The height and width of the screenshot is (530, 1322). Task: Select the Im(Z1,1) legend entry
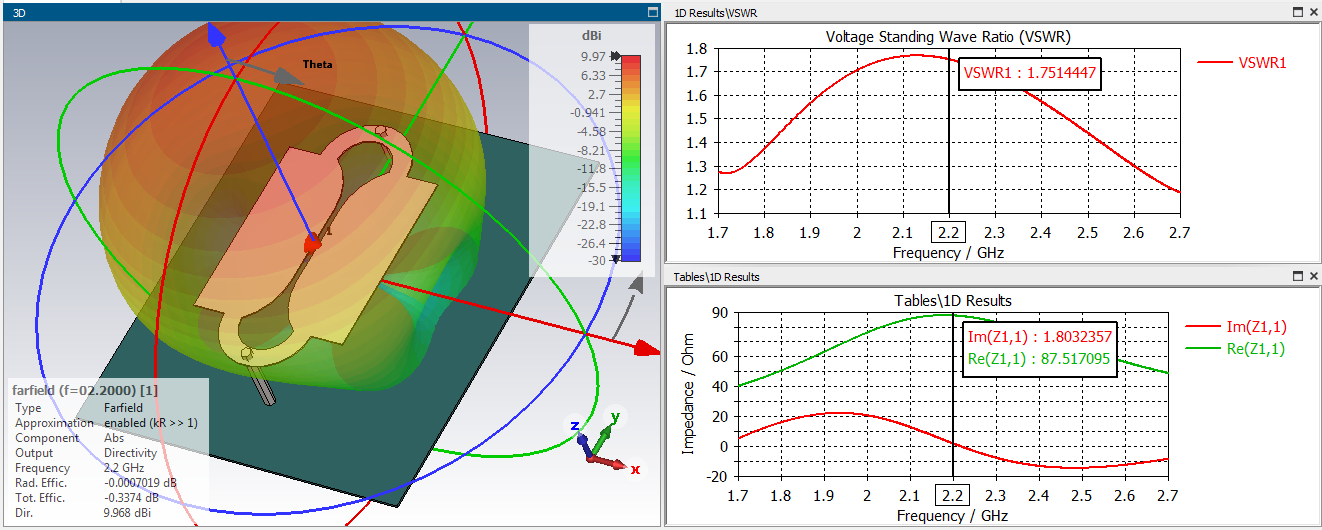1235,326
